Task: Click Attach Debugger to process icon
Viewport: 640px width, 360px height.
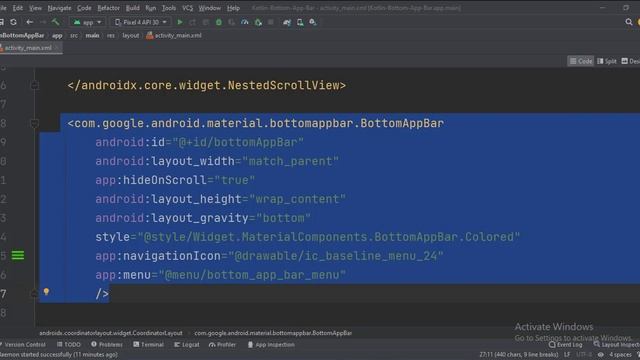Action: pos(258,22)
